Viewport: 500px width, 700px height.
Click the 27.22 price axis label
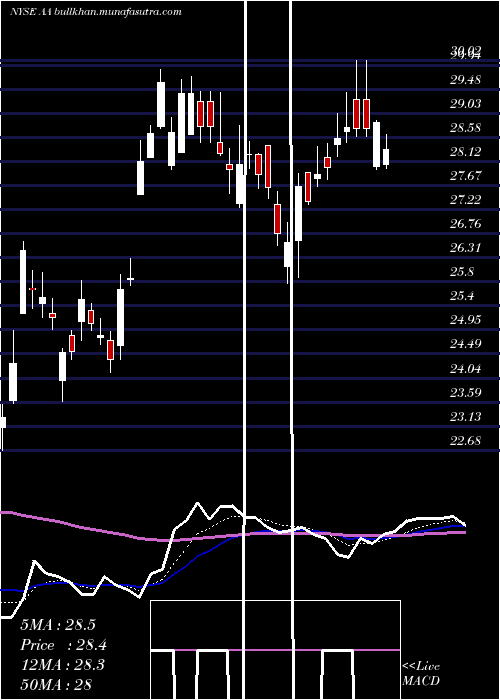[465, 200]
